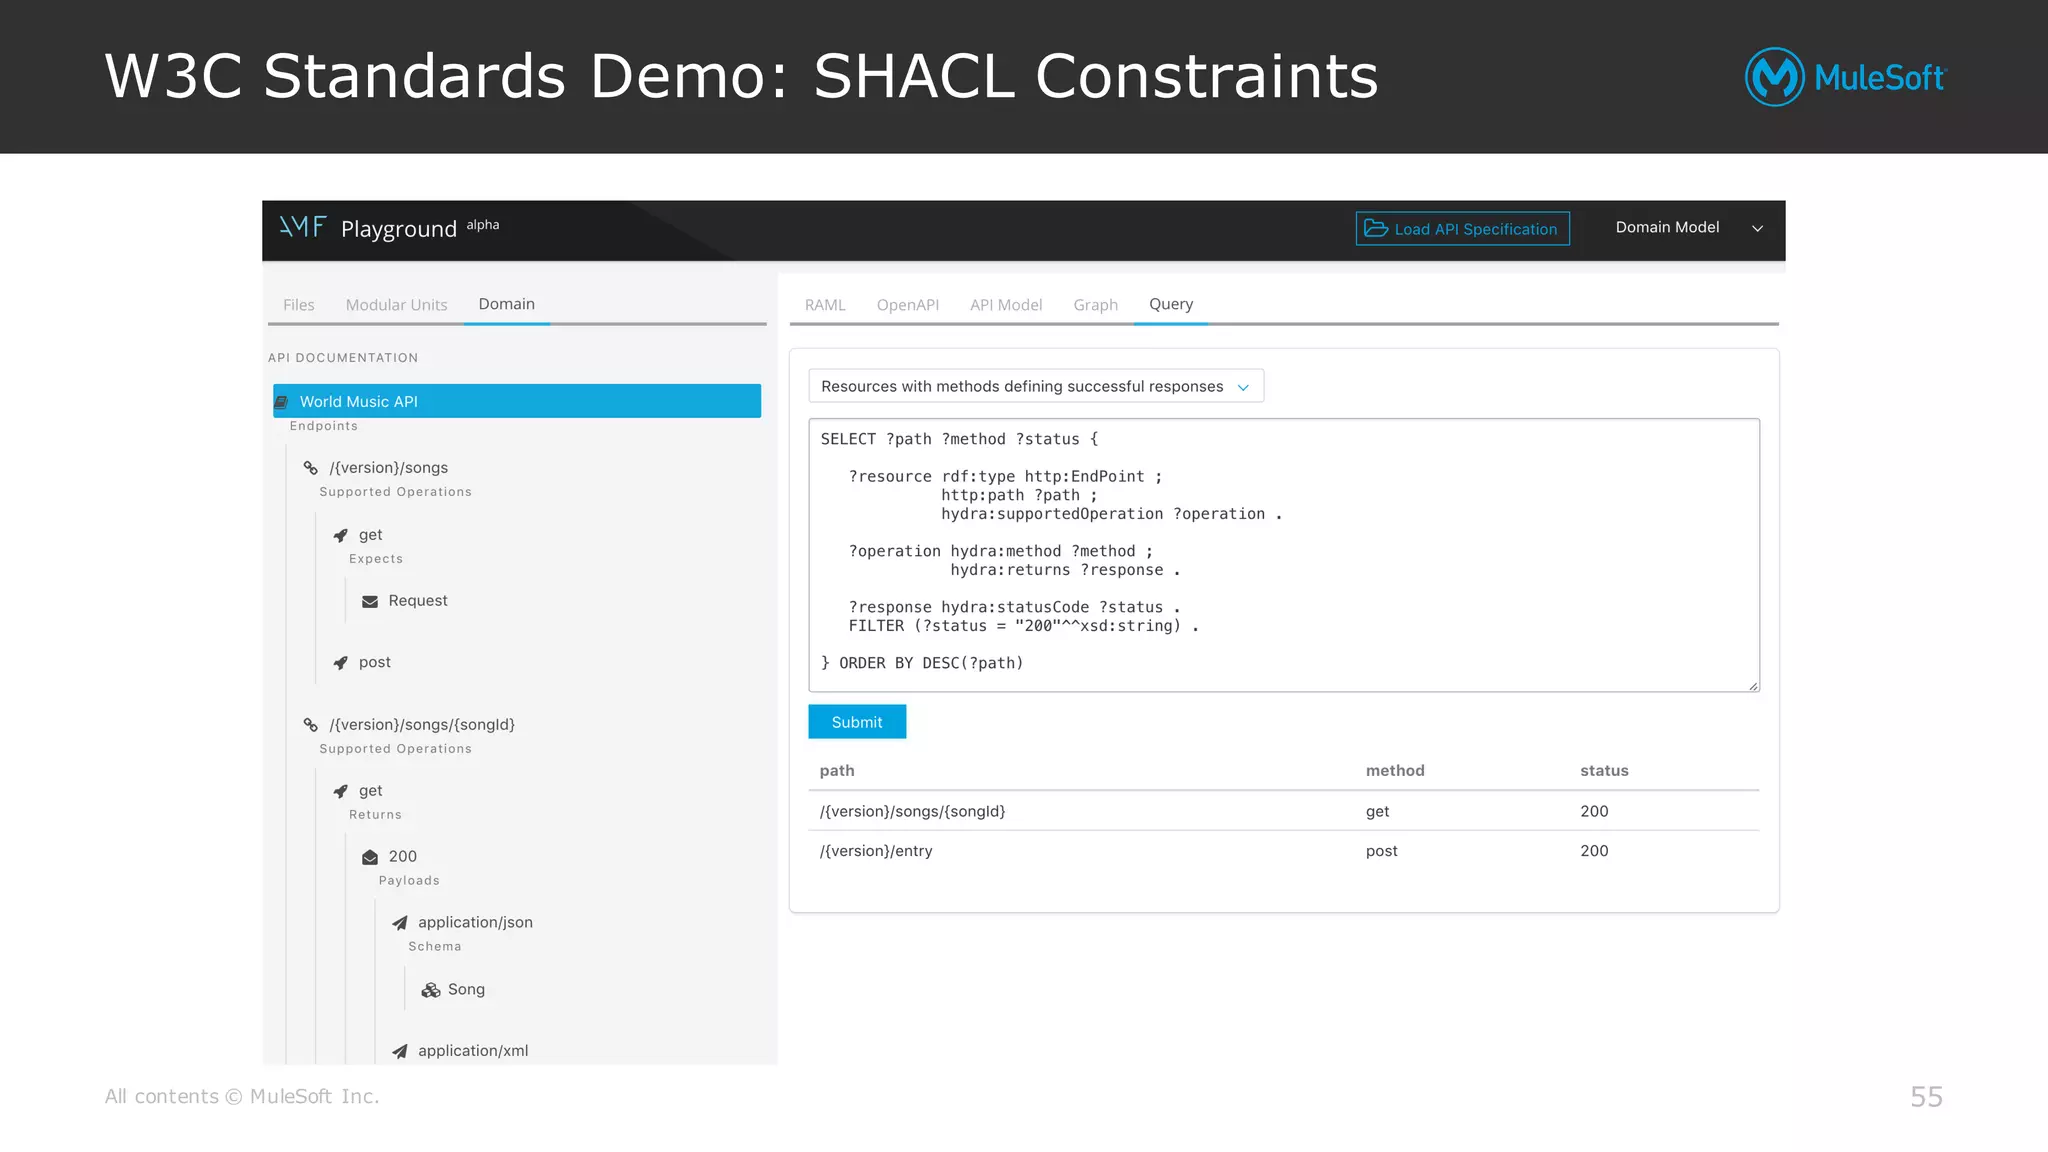Click the link icon beside /{version}/songs/{songId}
2048x1152 pixels.
coord(311,725)
